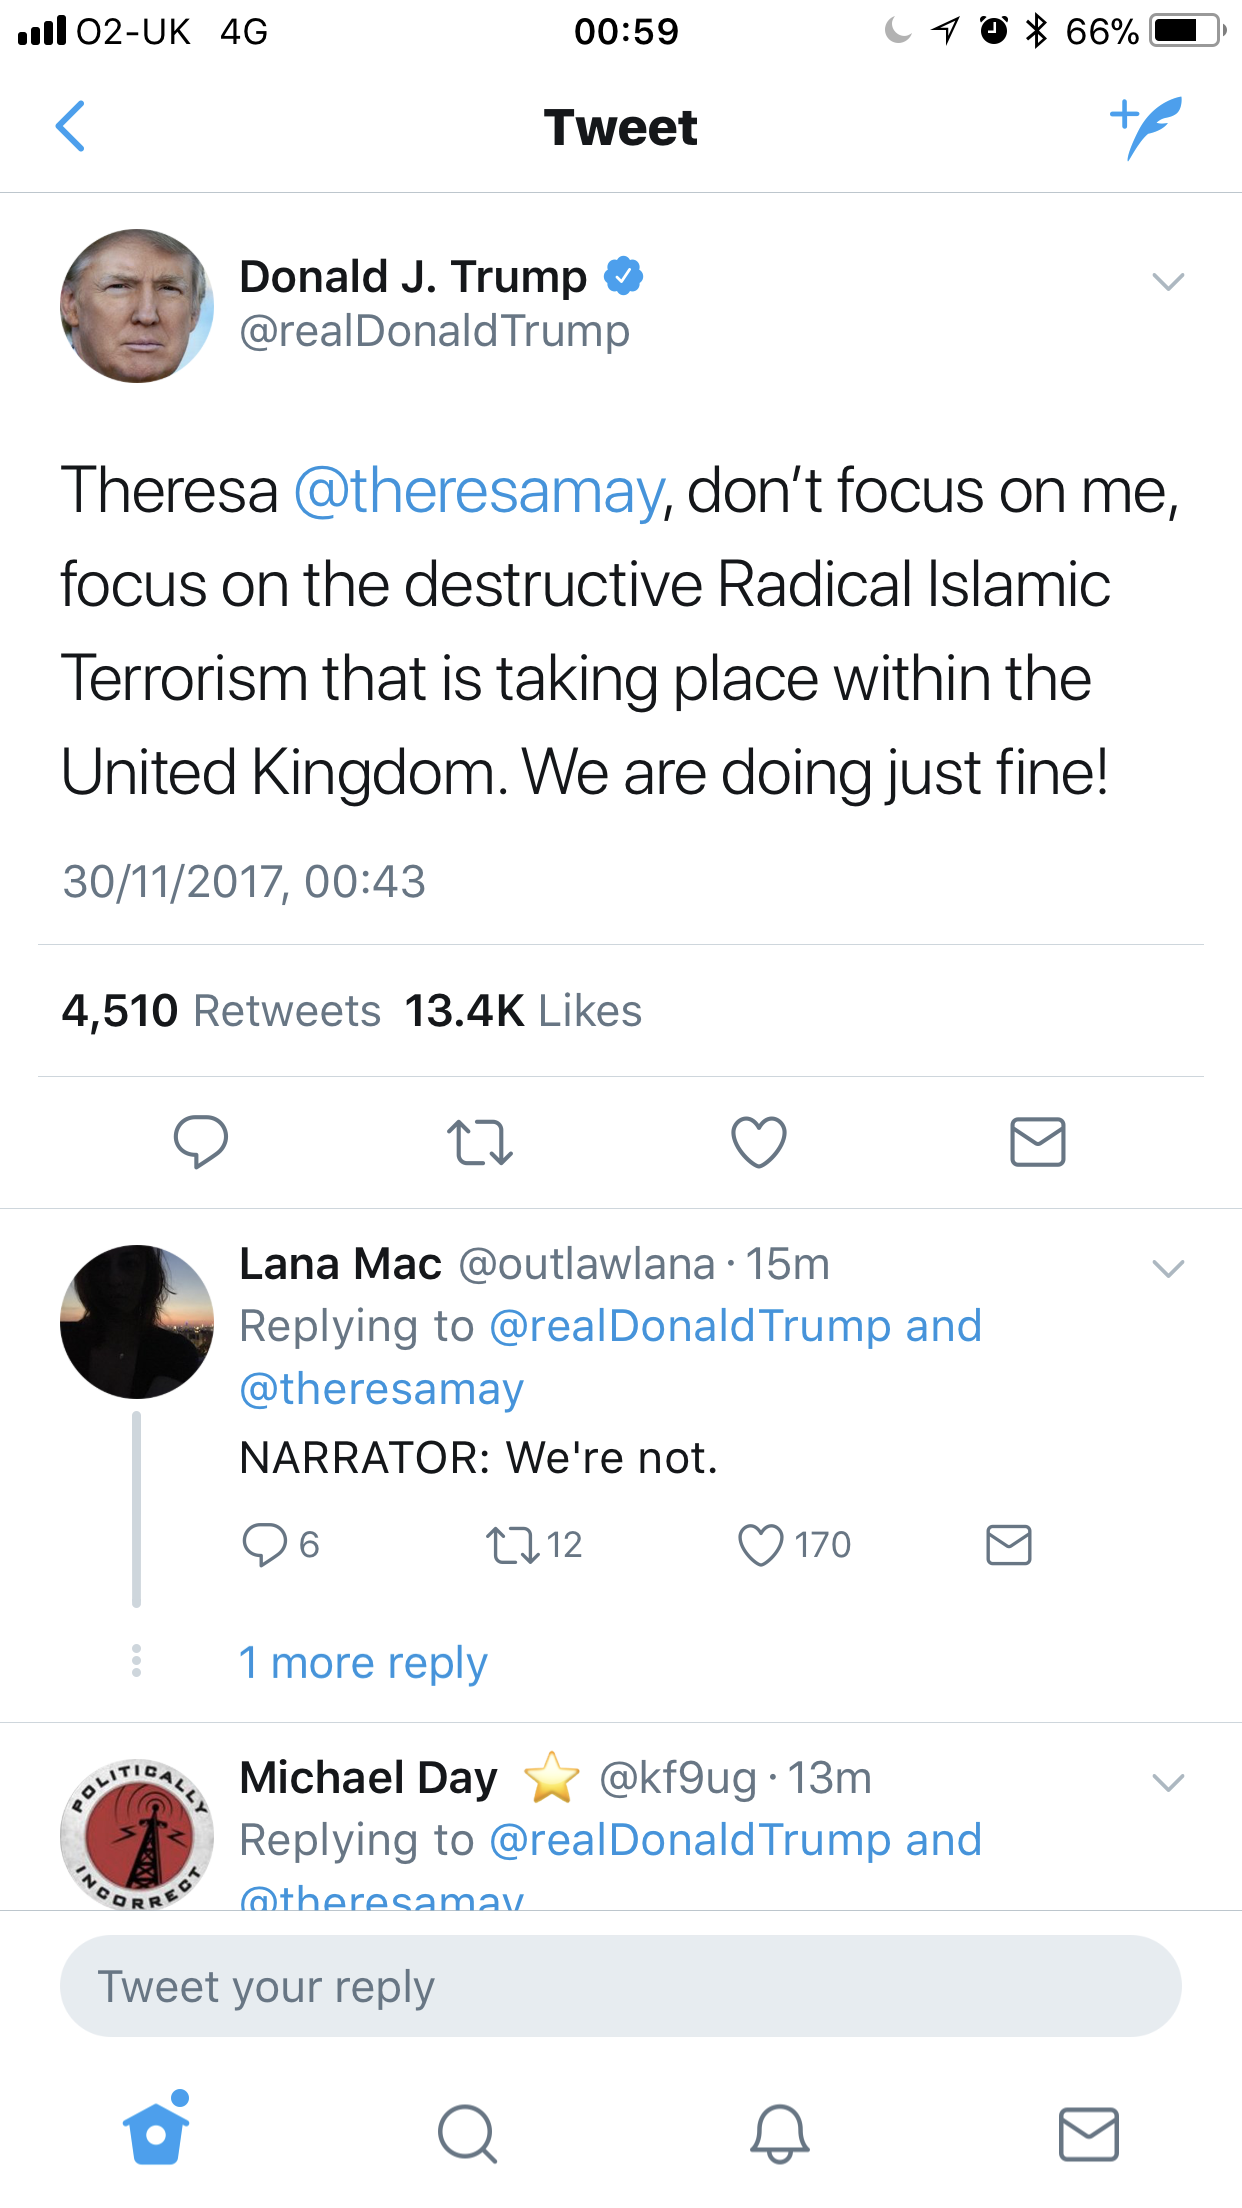
Task: Open the Search tab
Action: (x=467, y=2134)
